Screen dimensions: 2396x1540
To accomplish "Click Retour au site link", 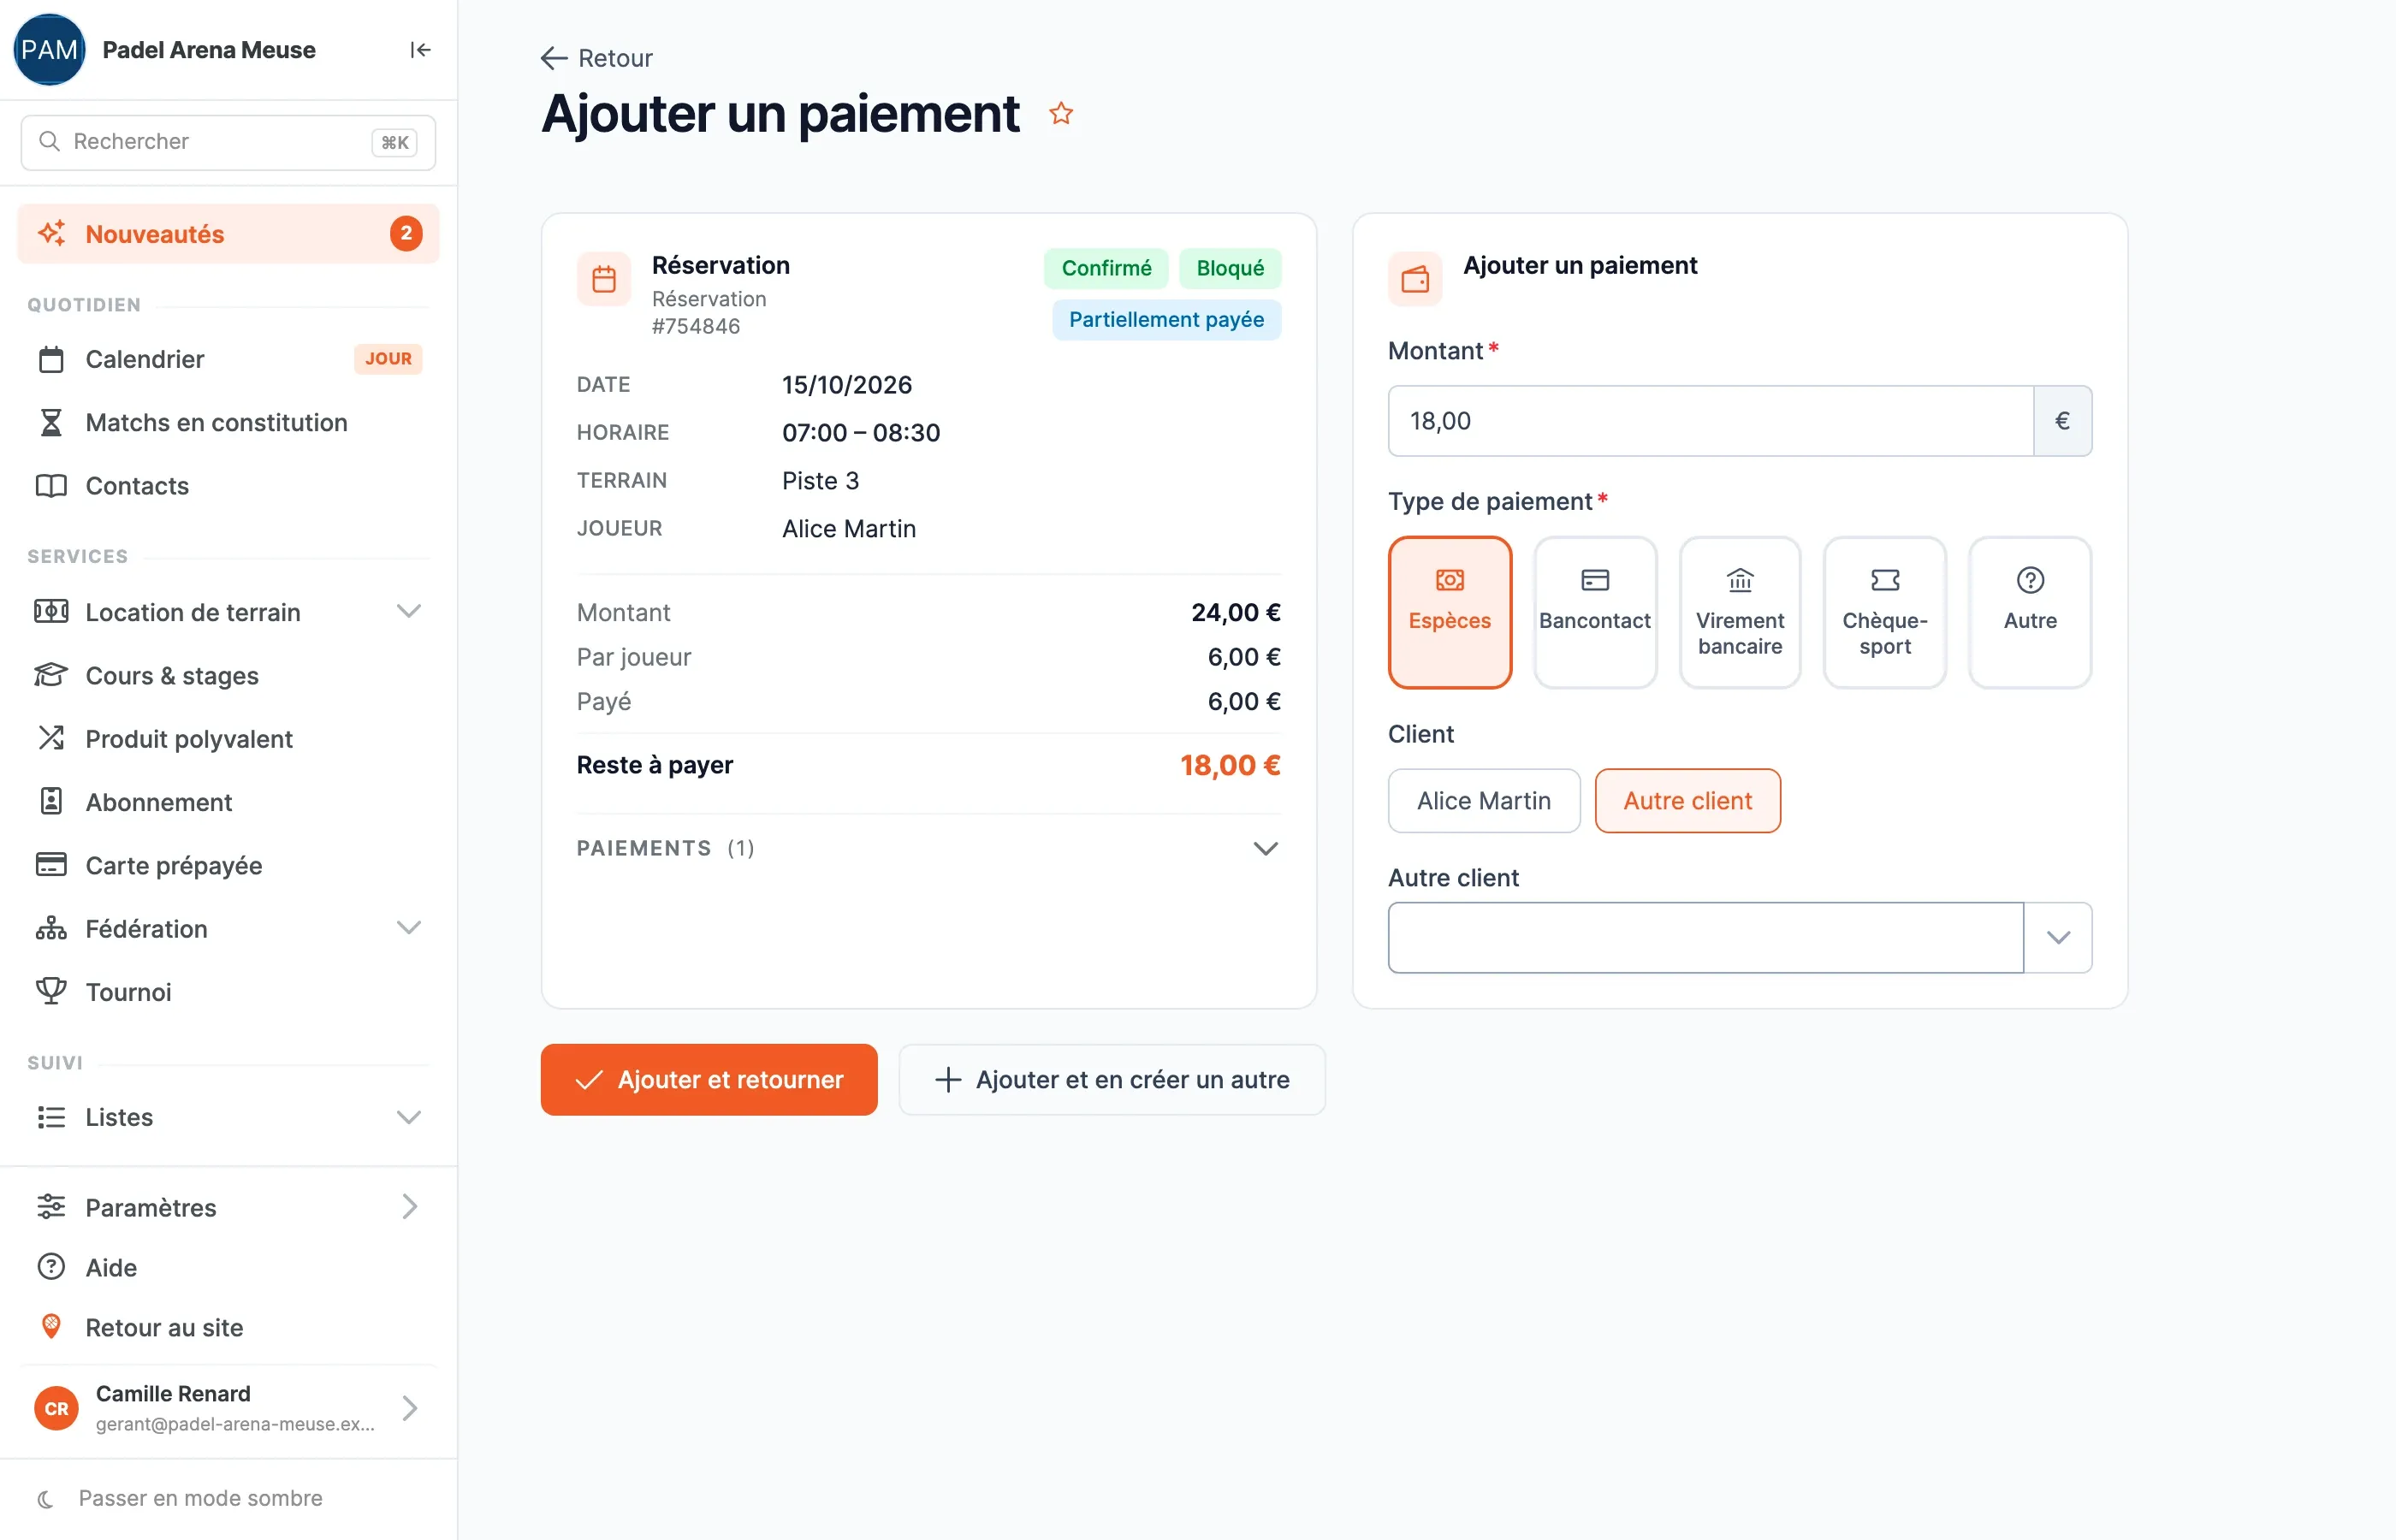I will pyautogui.click(x=228, y=1327).
